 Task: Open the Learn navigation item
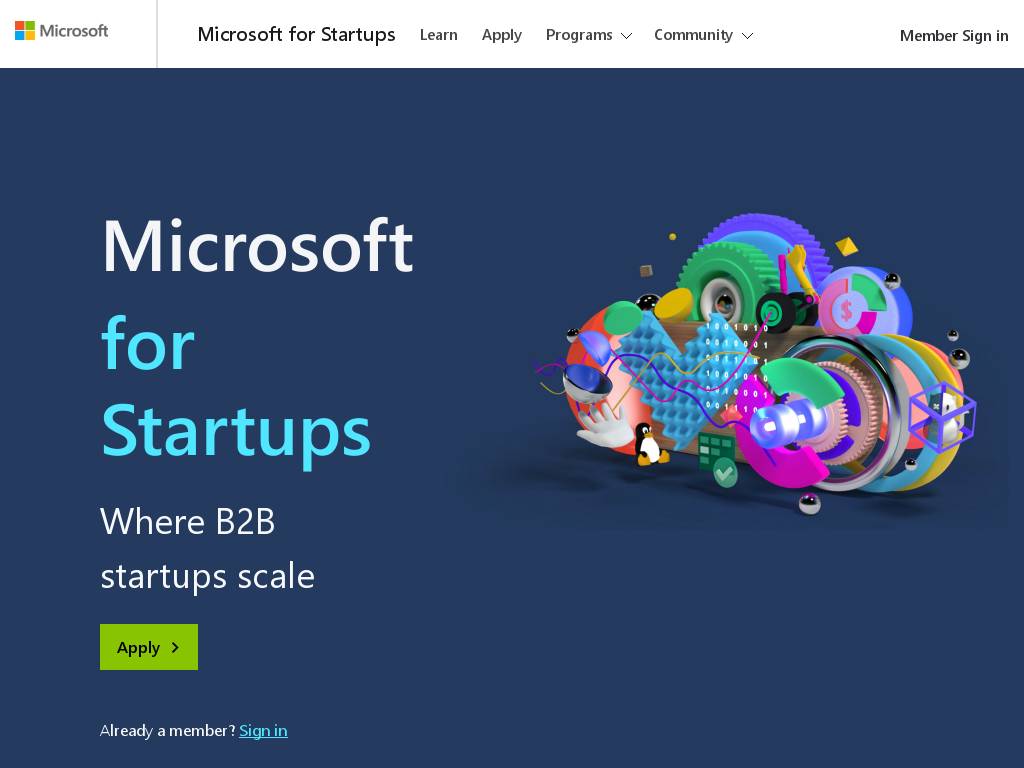pyautogui.click(x=438, y=35)
